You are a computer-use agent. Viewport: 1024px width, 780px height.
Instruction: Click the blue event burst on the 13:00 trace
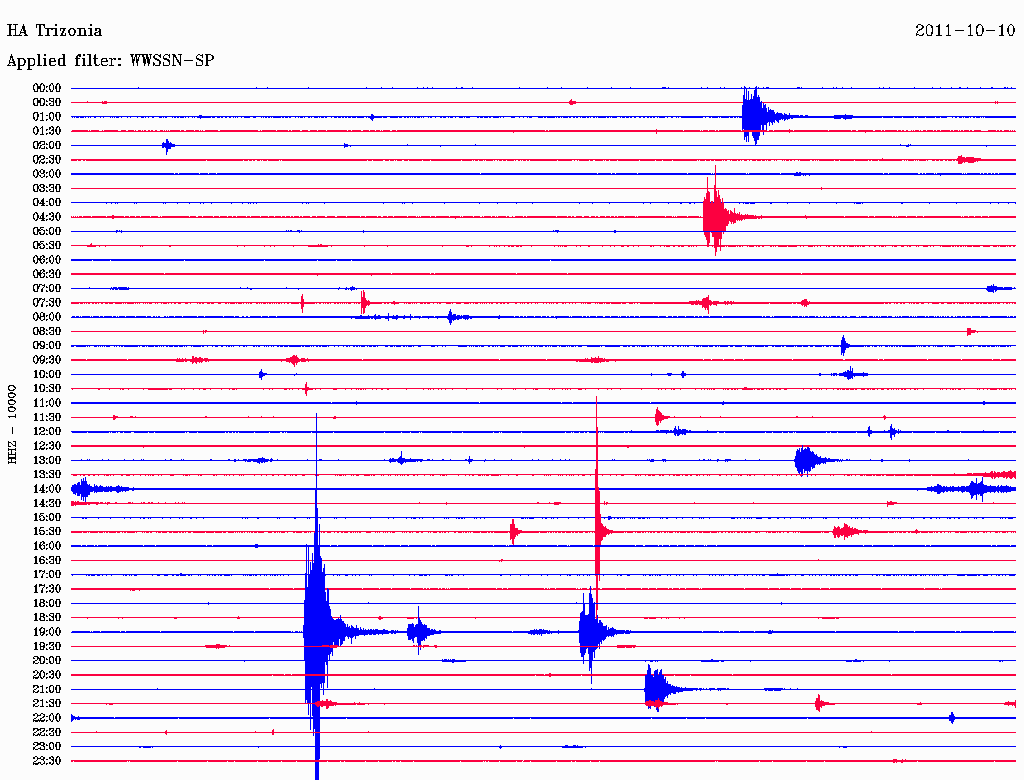click(807, 461)
